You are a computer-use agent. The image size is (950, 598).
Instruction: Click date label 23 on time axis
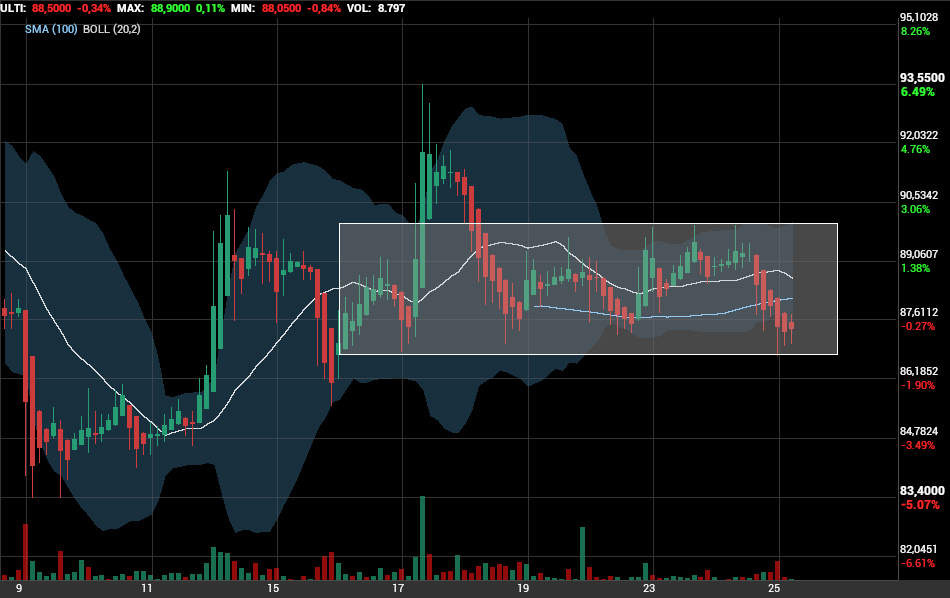(649, 588)
